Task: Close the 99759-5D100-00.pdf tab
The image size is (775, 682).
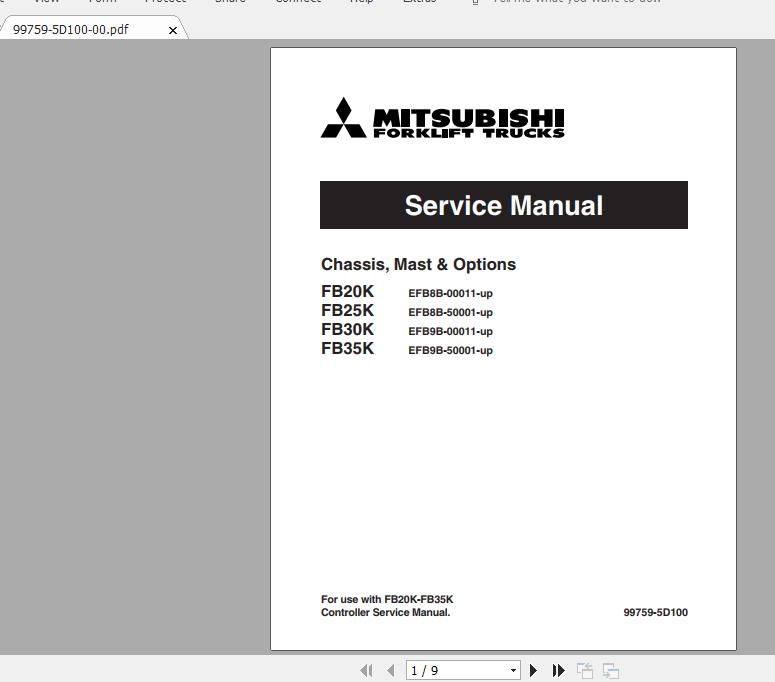Action: 173,31
